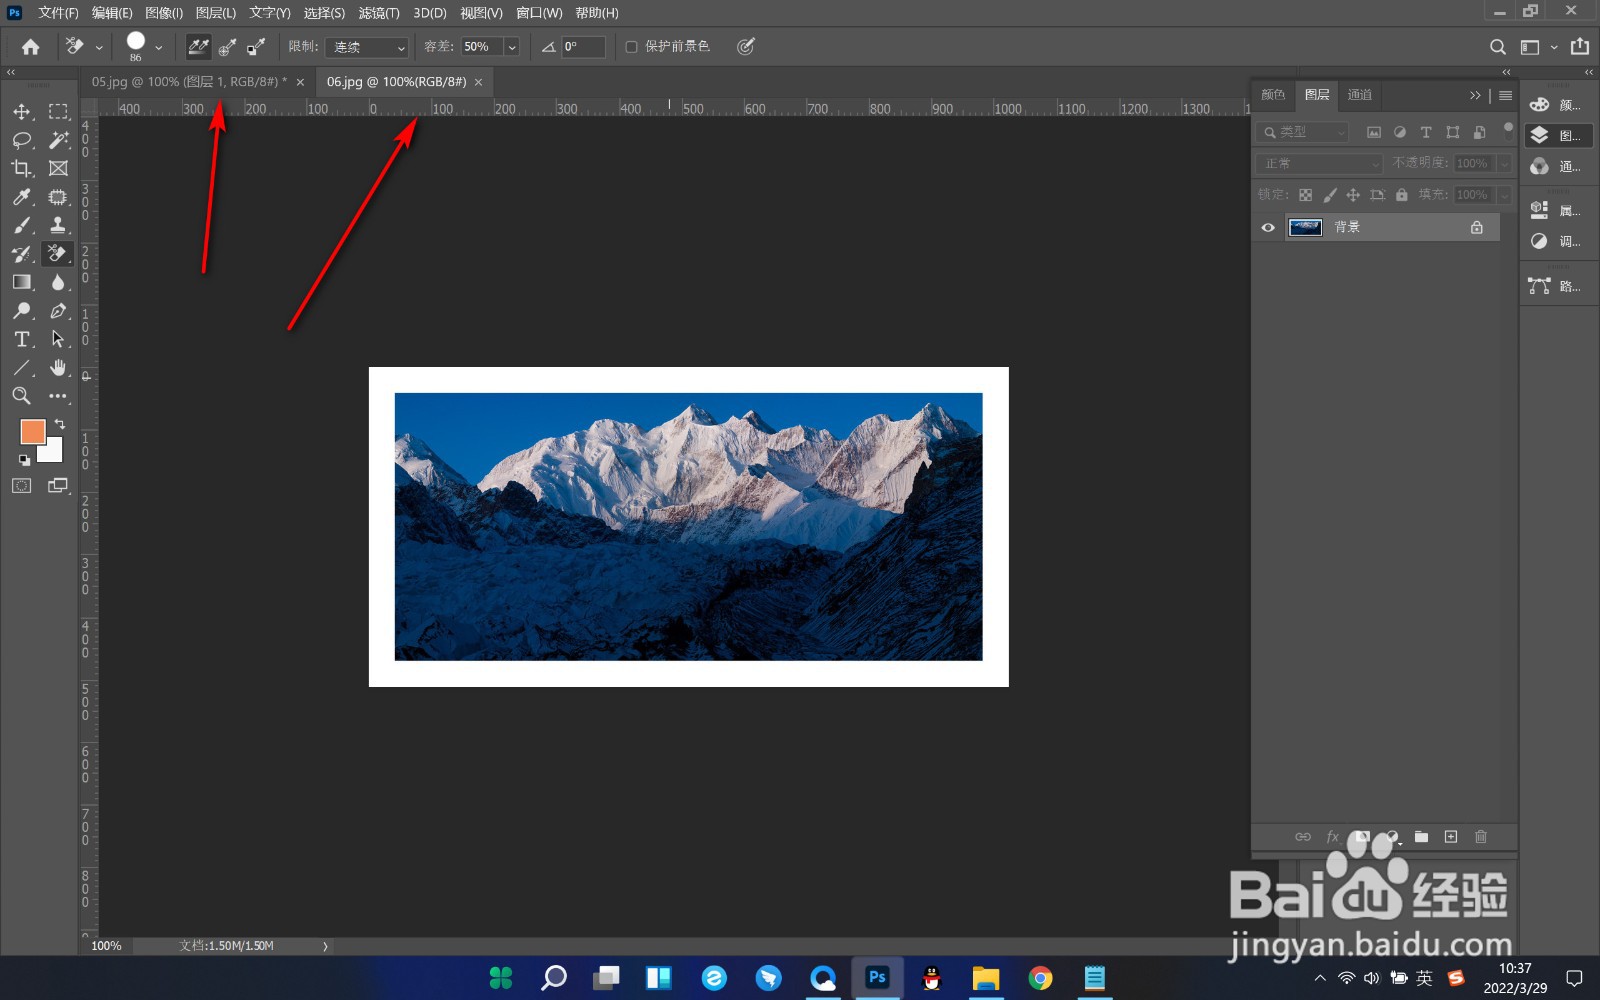Image resolution: width=1600 pixels, height=1000 pixels.
Task: Create a new layer in Layers panel
Action: (1451, 836)
